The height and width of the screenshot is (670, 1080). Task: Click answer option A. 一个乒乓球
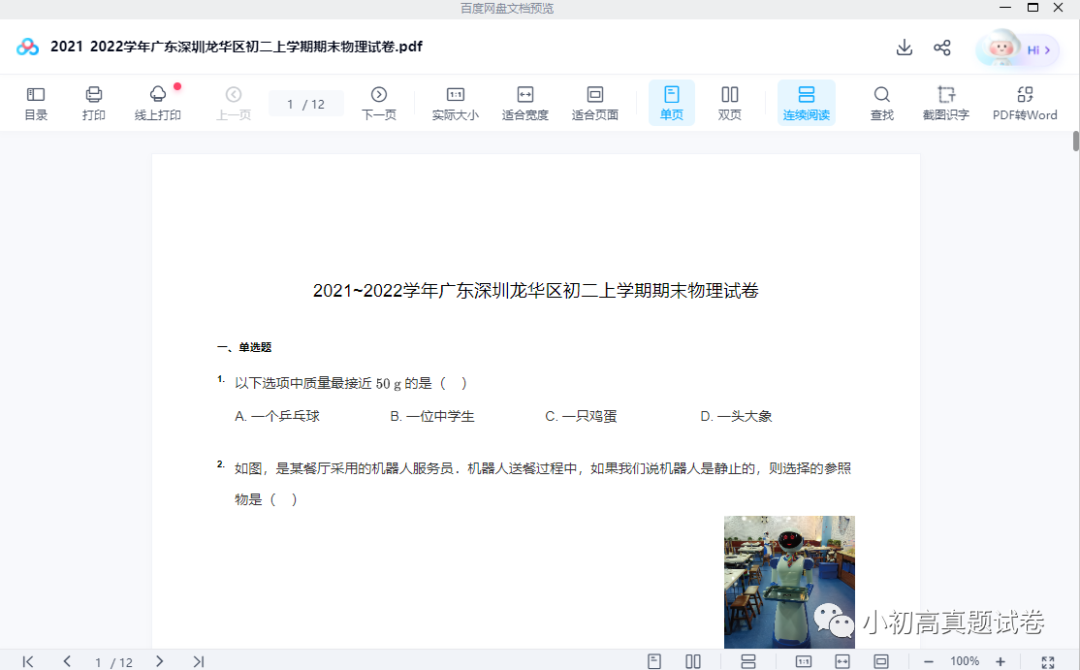click(277, 416)
